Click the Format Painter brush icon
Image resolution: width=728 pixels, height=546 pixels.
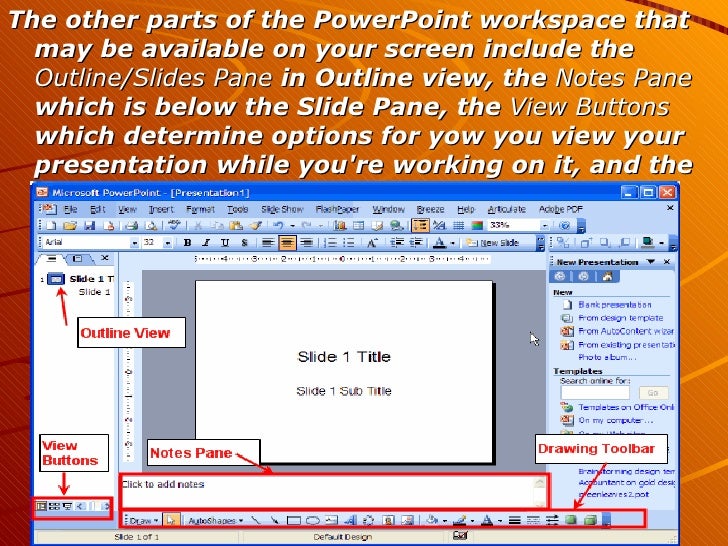[256, 226]
